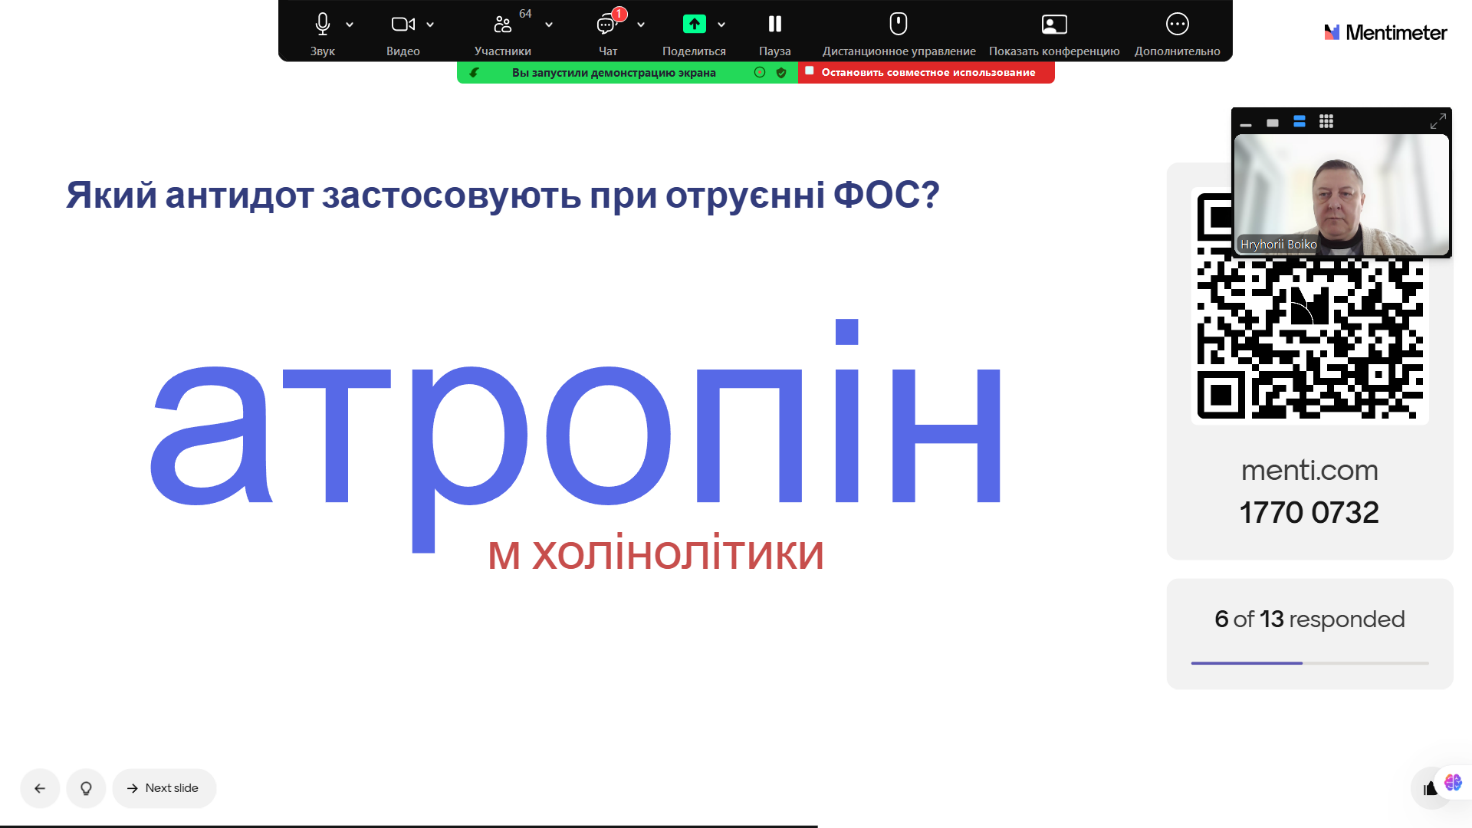
Task: Switch video panel to single speaker view
Action: [x=1272, y=122]
